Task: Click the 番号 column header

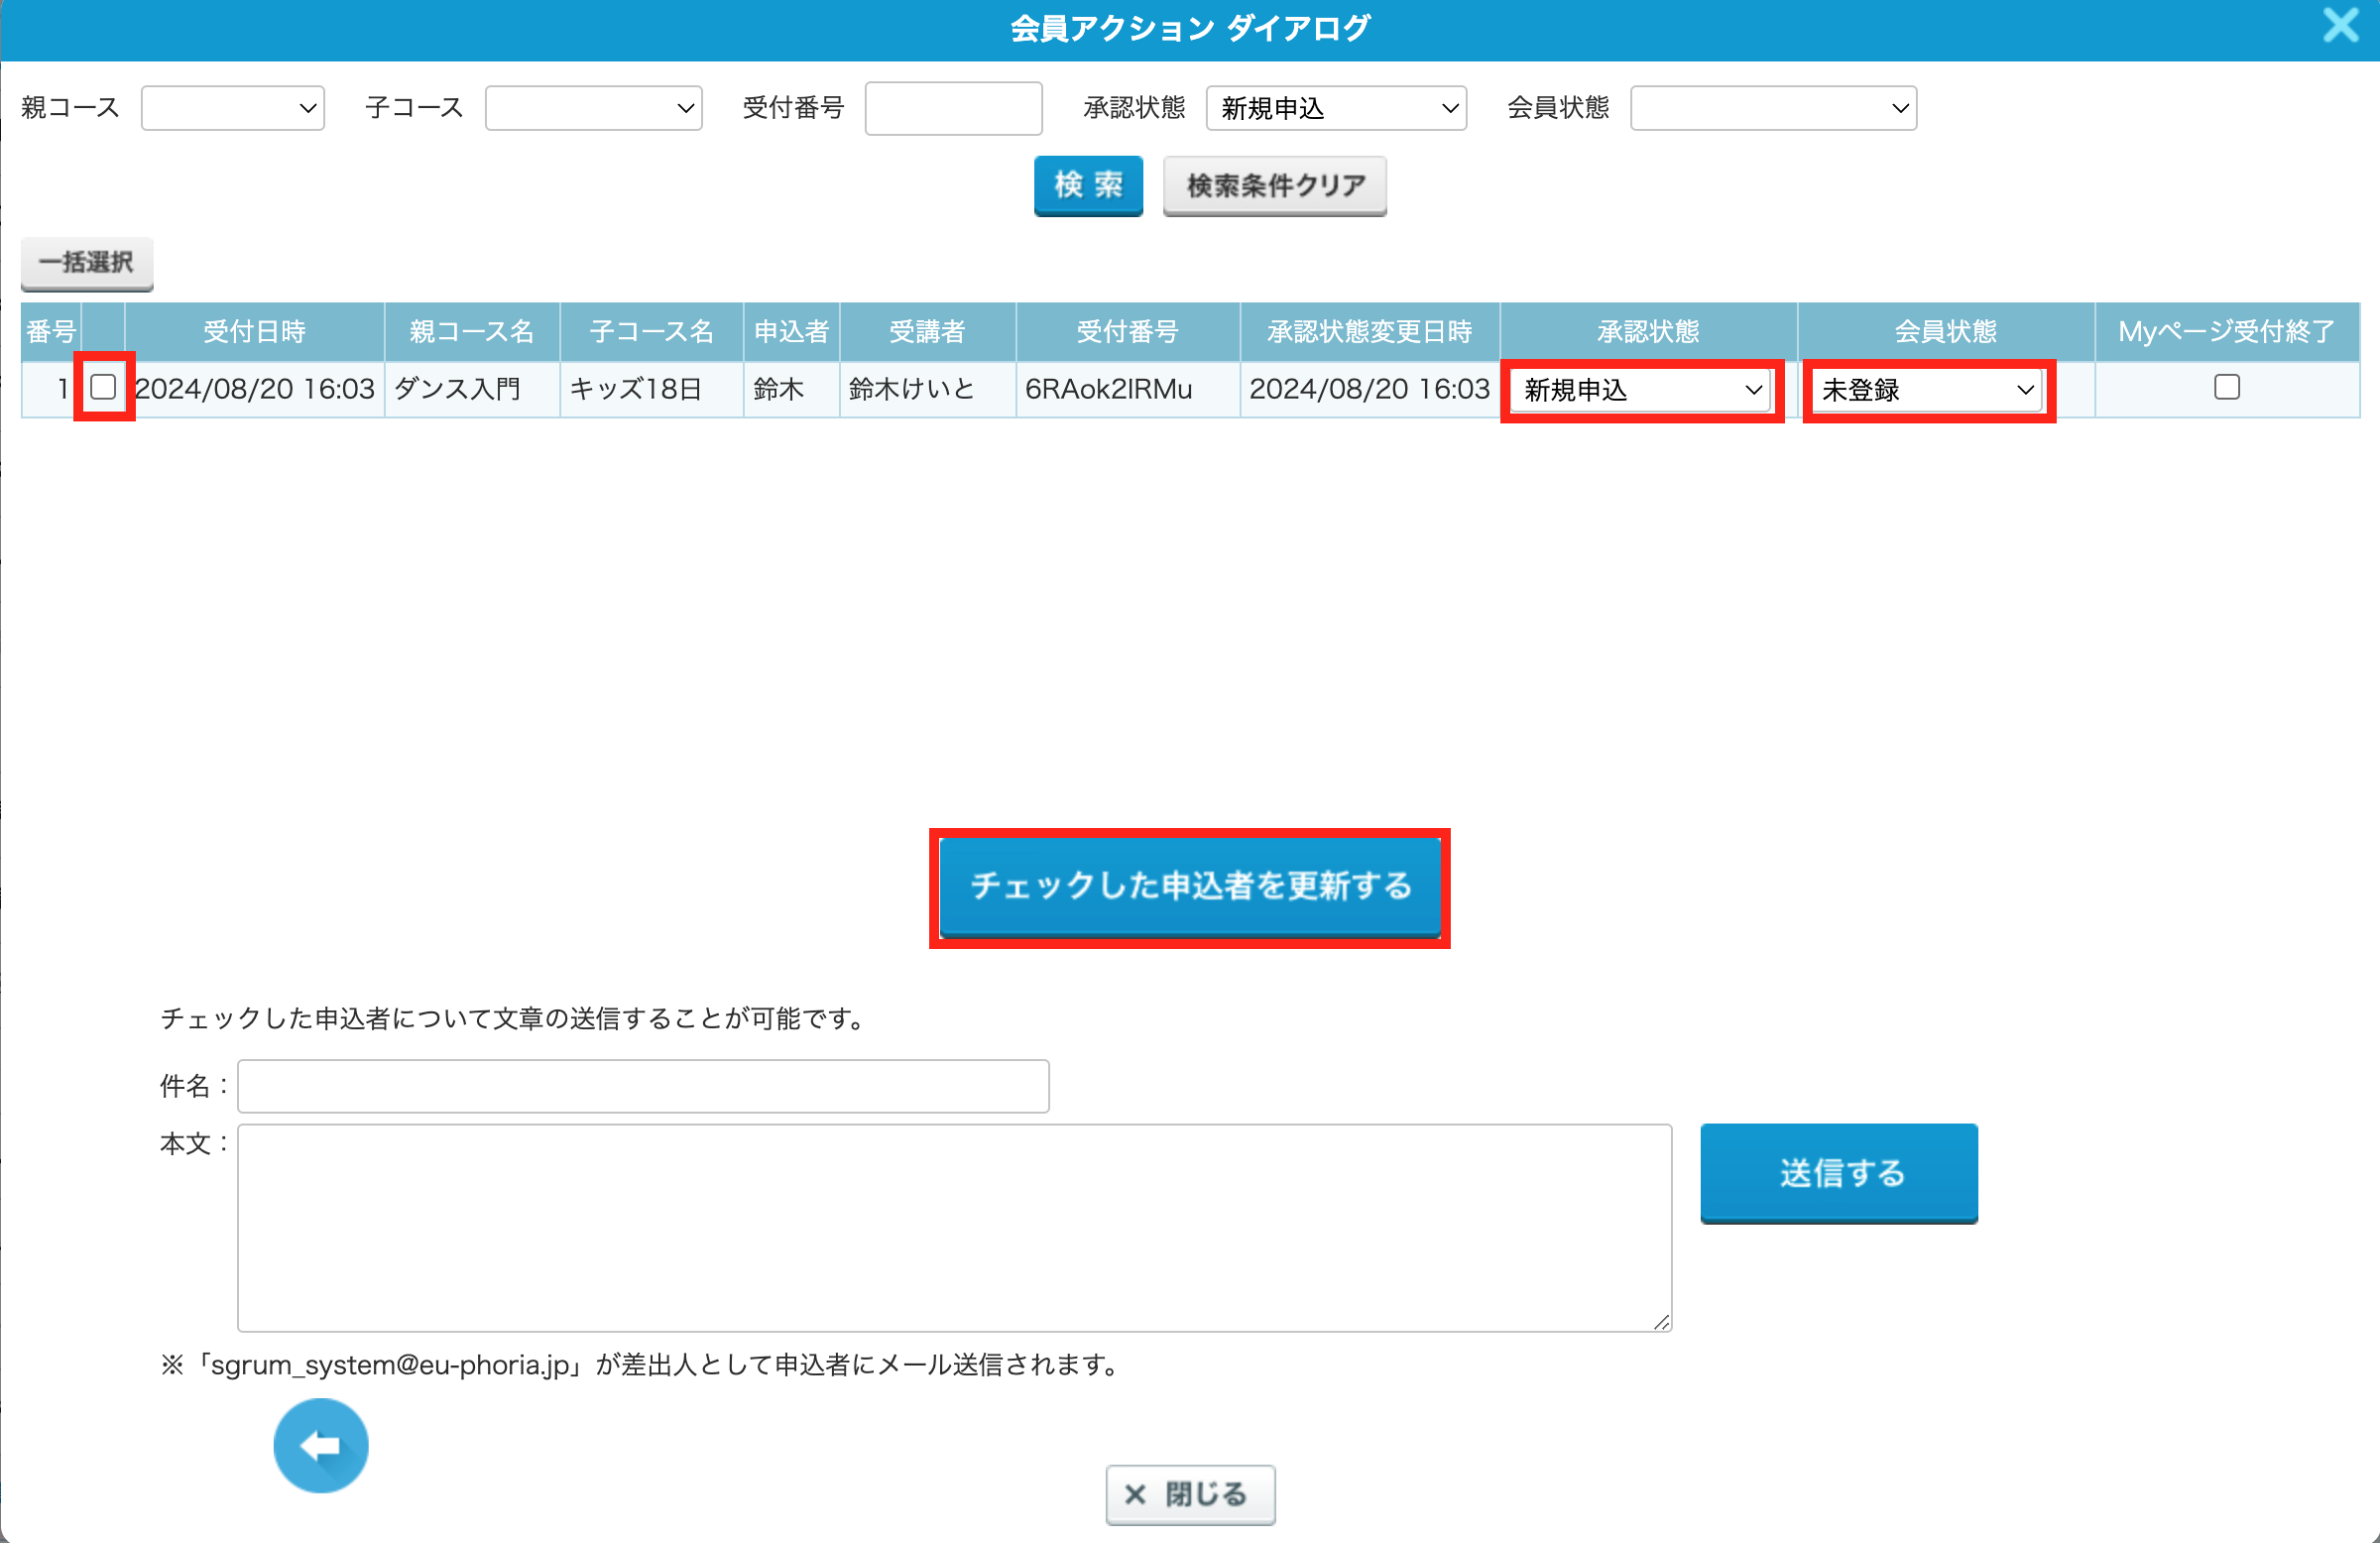Action: point(51,332)
